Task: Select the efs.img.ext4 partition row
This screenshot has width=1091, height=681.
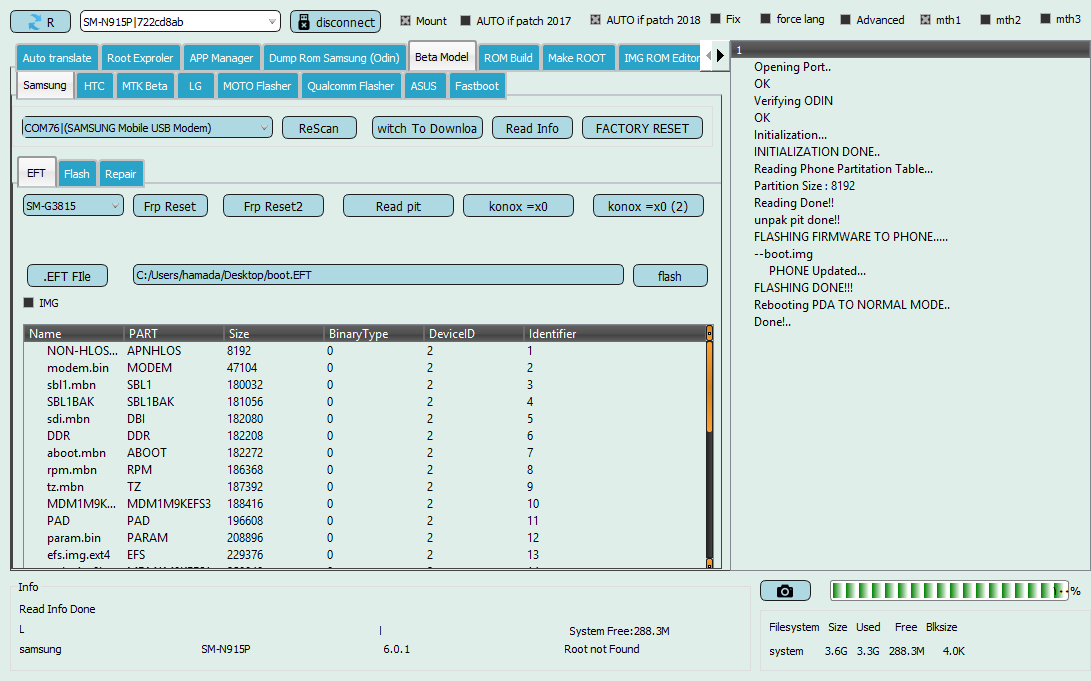Action: (365, 554)
